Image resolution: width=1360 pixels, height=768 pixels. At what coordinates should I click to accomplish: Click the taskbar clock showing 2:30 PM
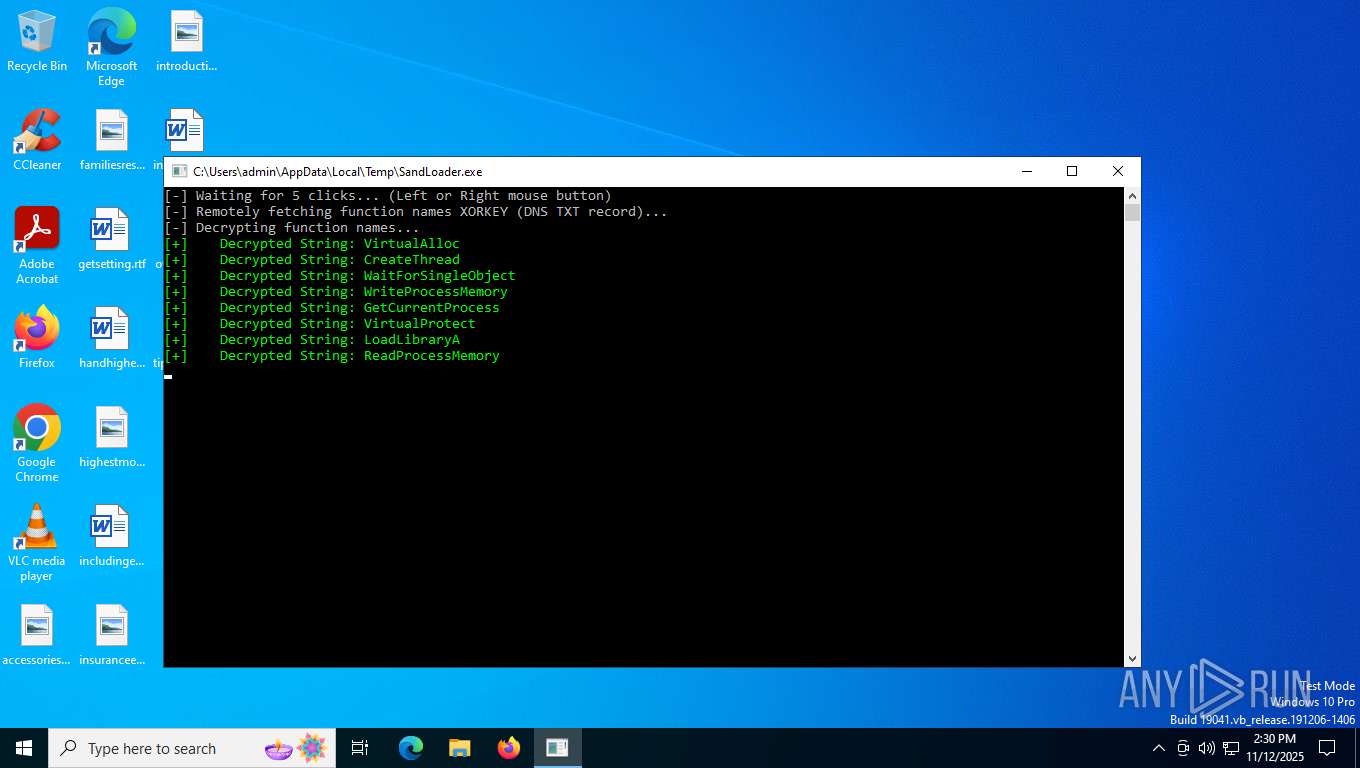[1275, 748]
